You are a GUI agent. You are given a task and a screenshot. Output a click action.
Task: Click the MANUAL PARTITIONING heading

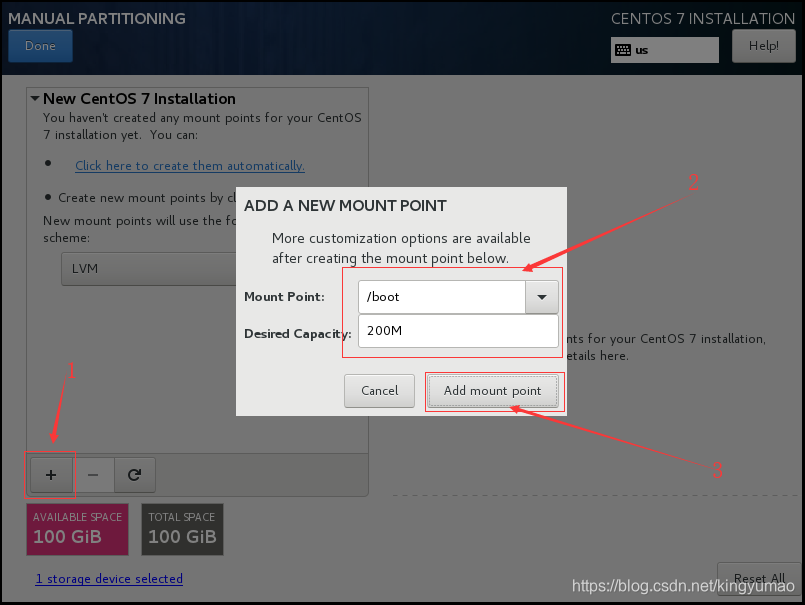(97, 18)
